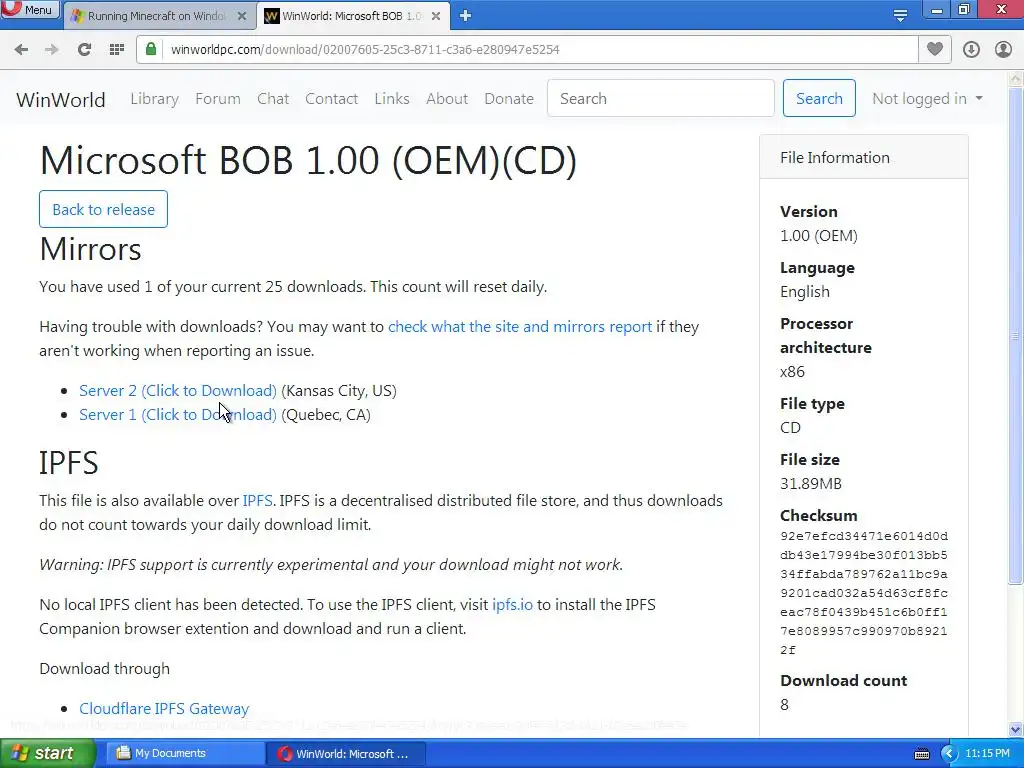Click the download count value 8

(784, 705)
